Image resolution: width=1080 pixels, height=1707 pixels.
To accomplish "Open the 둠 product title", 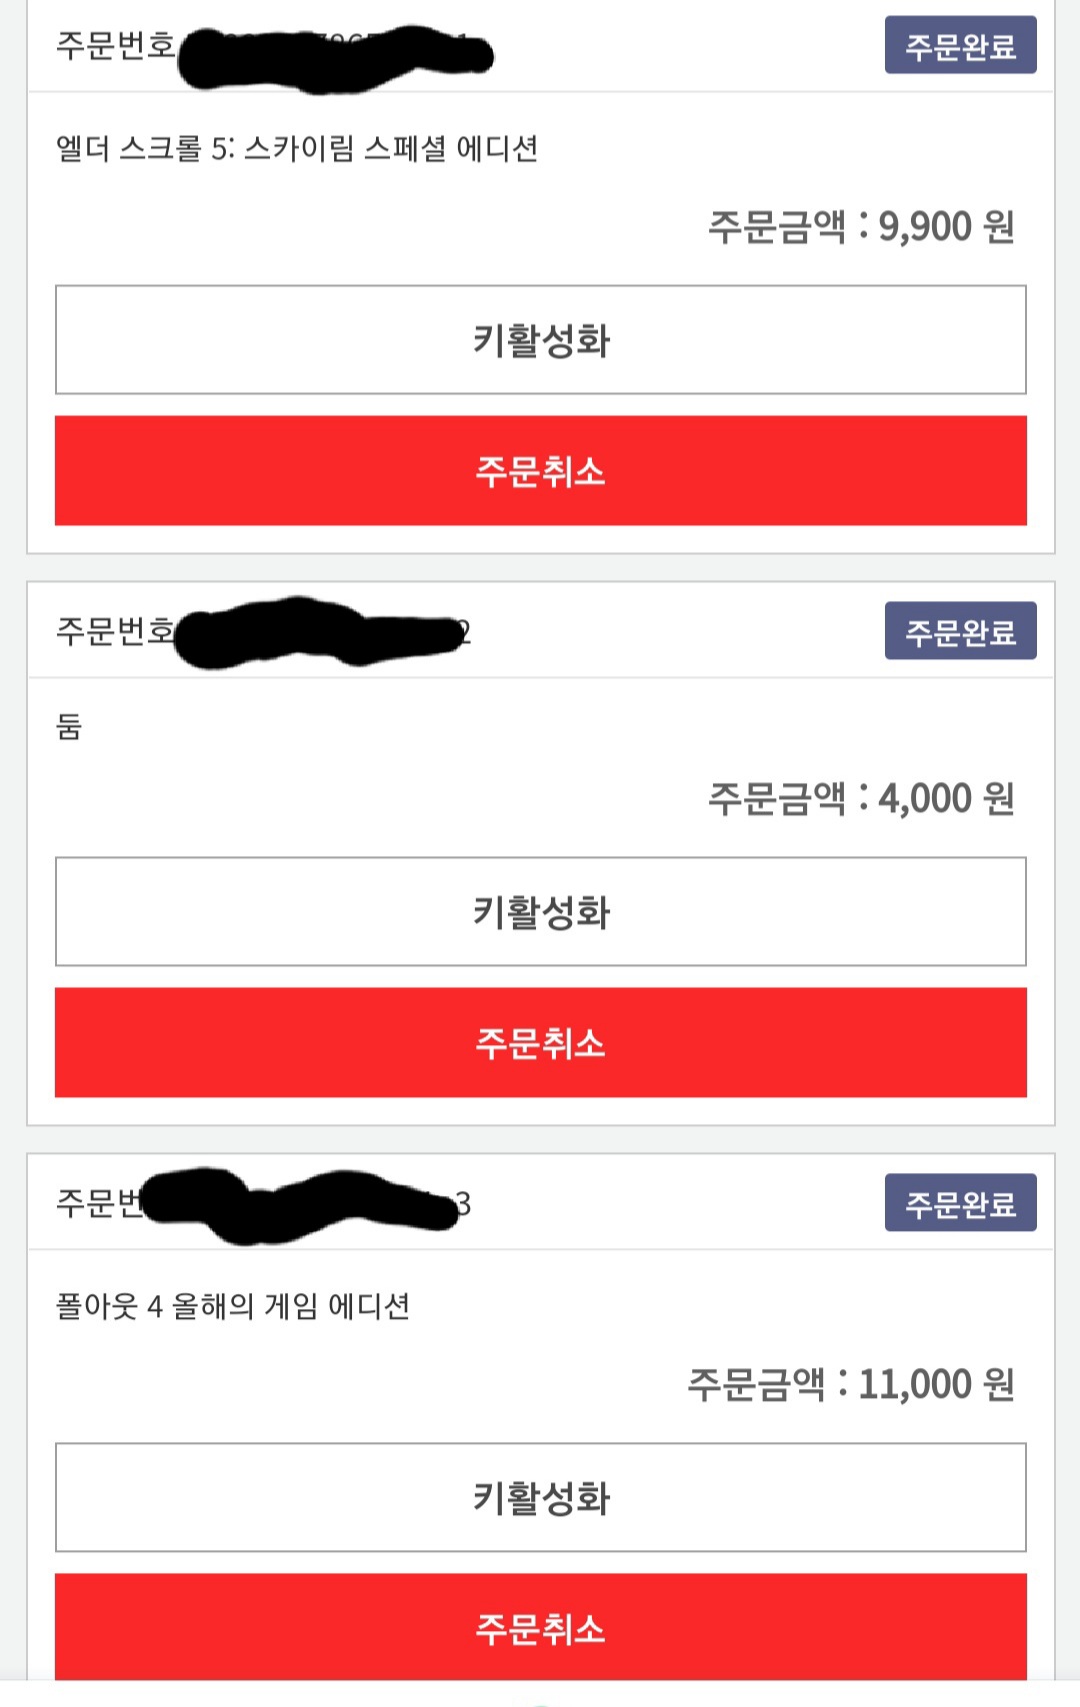I will 69,726.
